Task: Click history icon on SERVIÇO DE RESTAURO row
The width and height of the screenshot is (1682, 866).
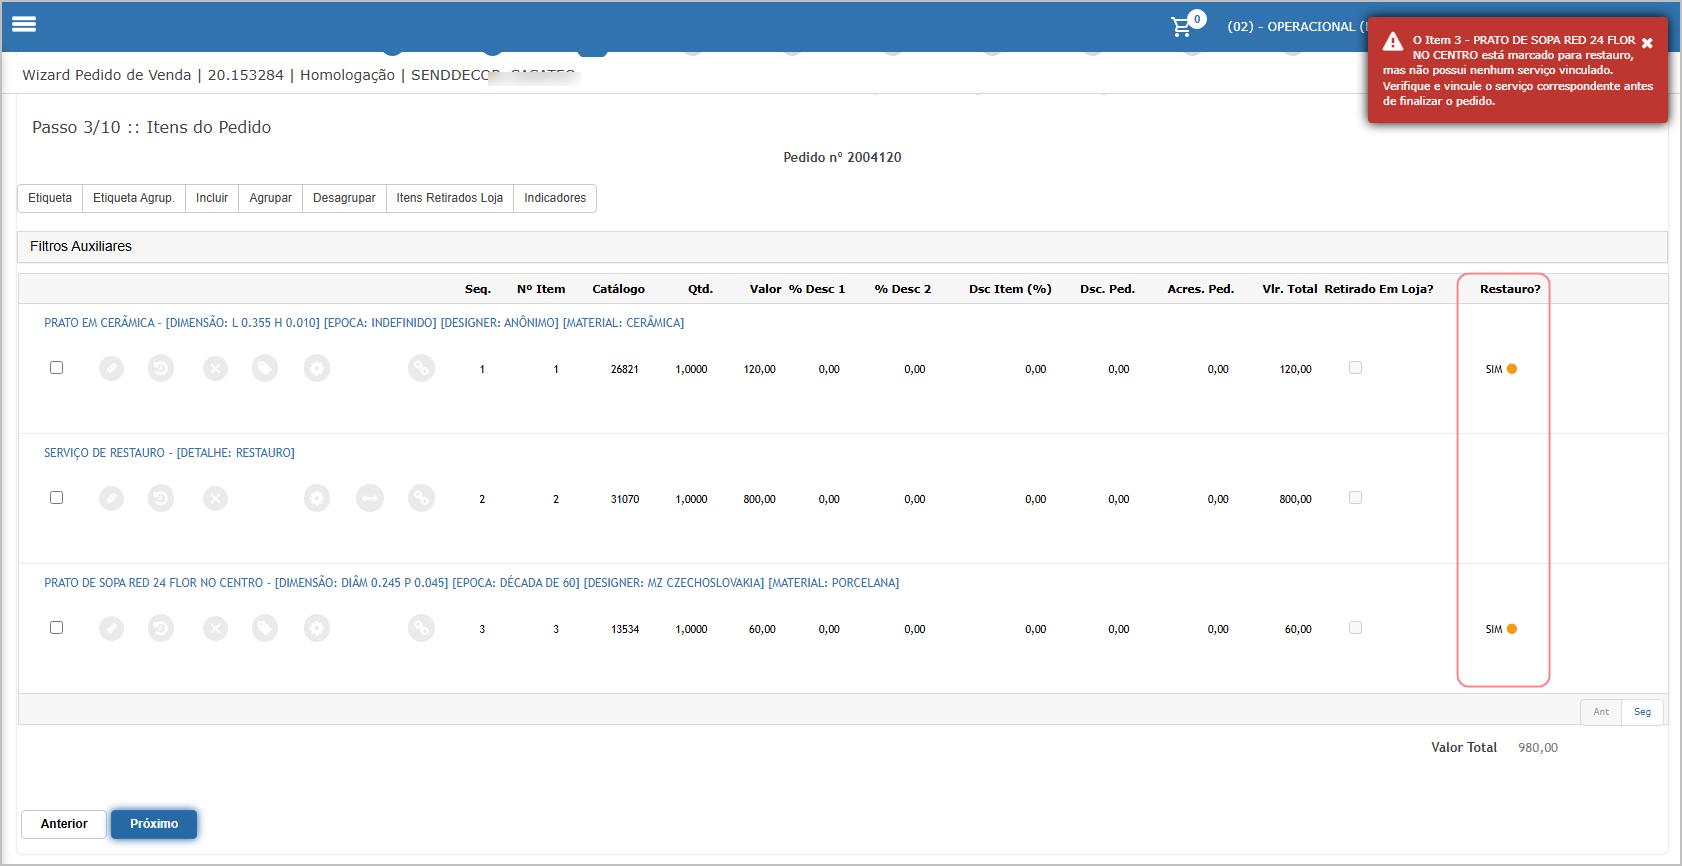Action: 161,498
